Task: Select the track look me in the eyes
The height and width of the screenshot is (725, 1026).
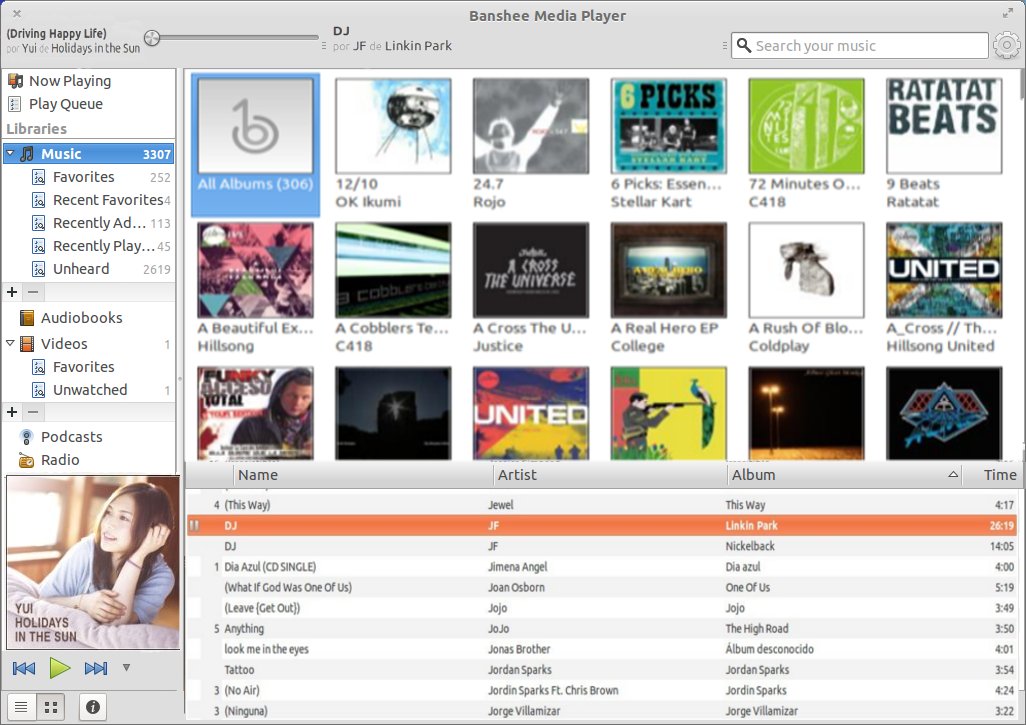Action: (602, 649)
